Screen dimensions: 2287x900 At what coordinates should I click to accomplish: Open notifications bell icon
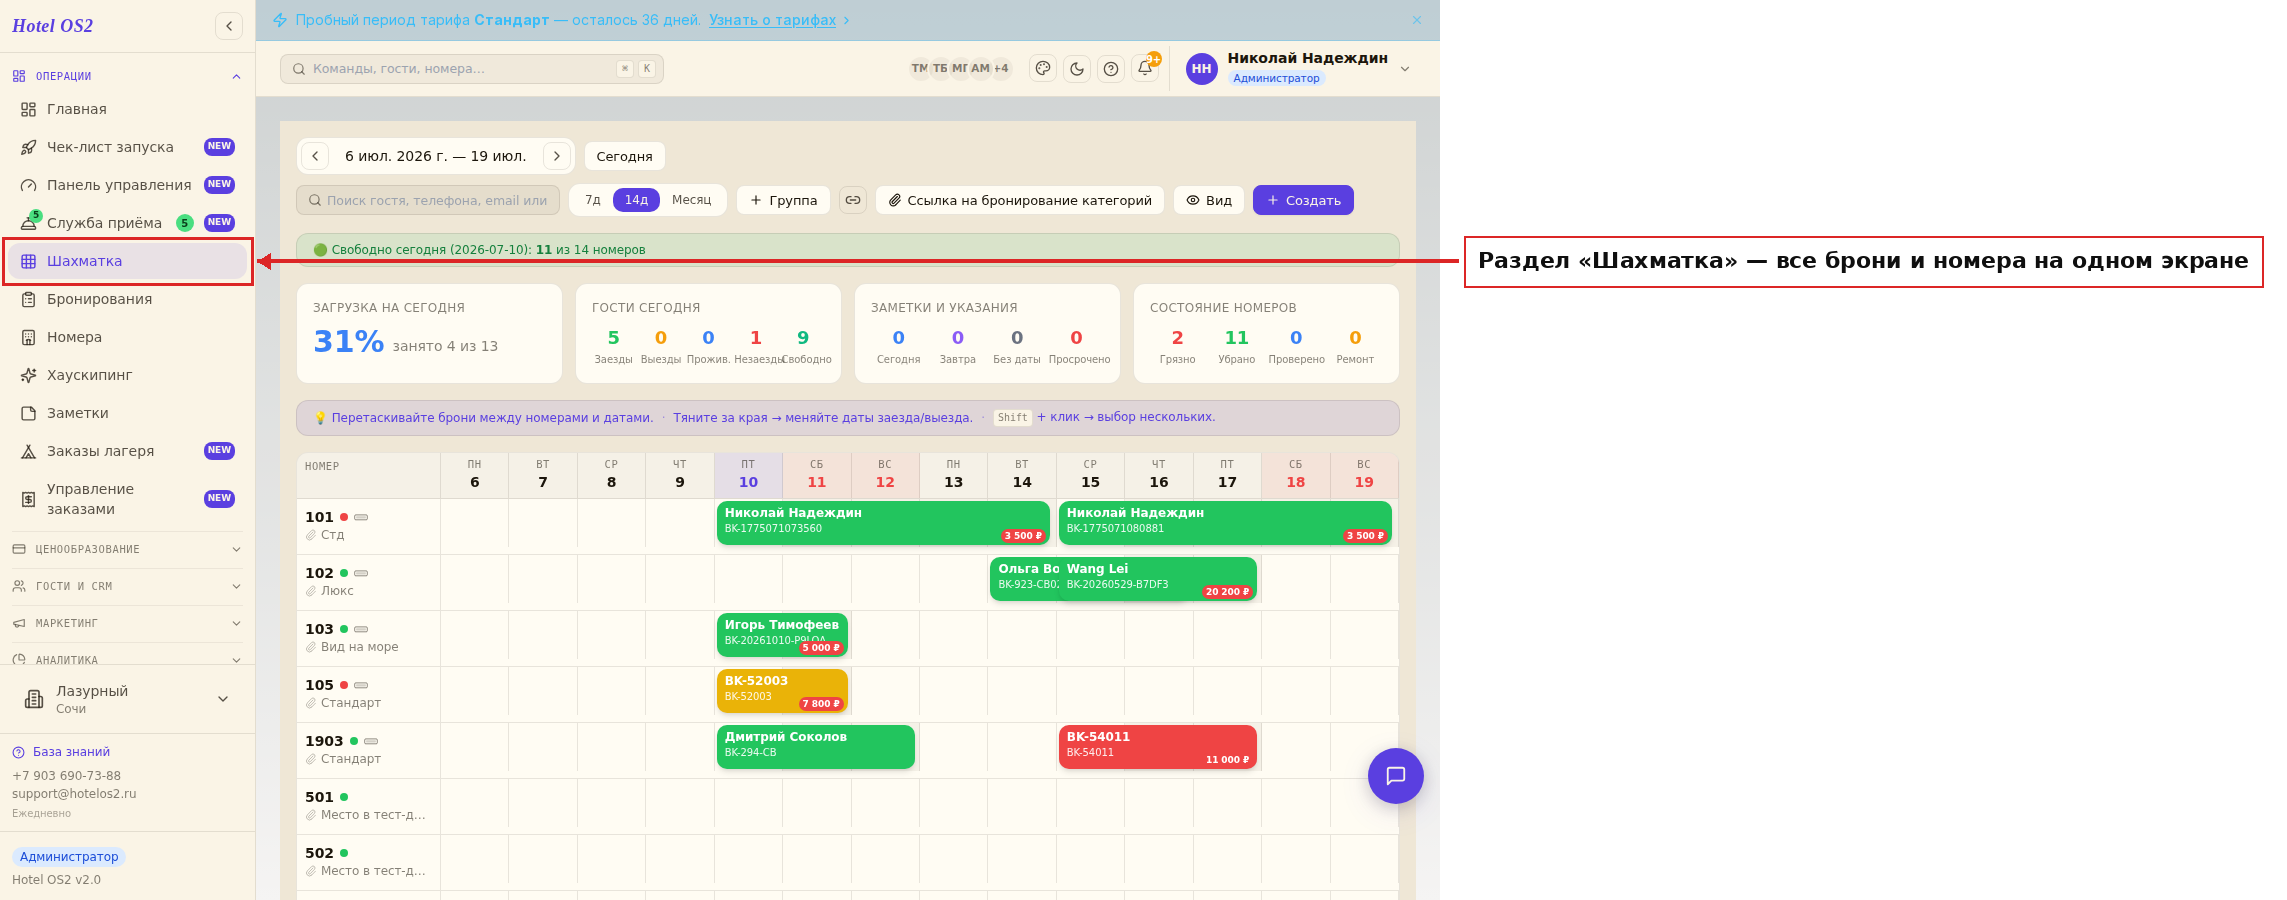(1146, 68)
